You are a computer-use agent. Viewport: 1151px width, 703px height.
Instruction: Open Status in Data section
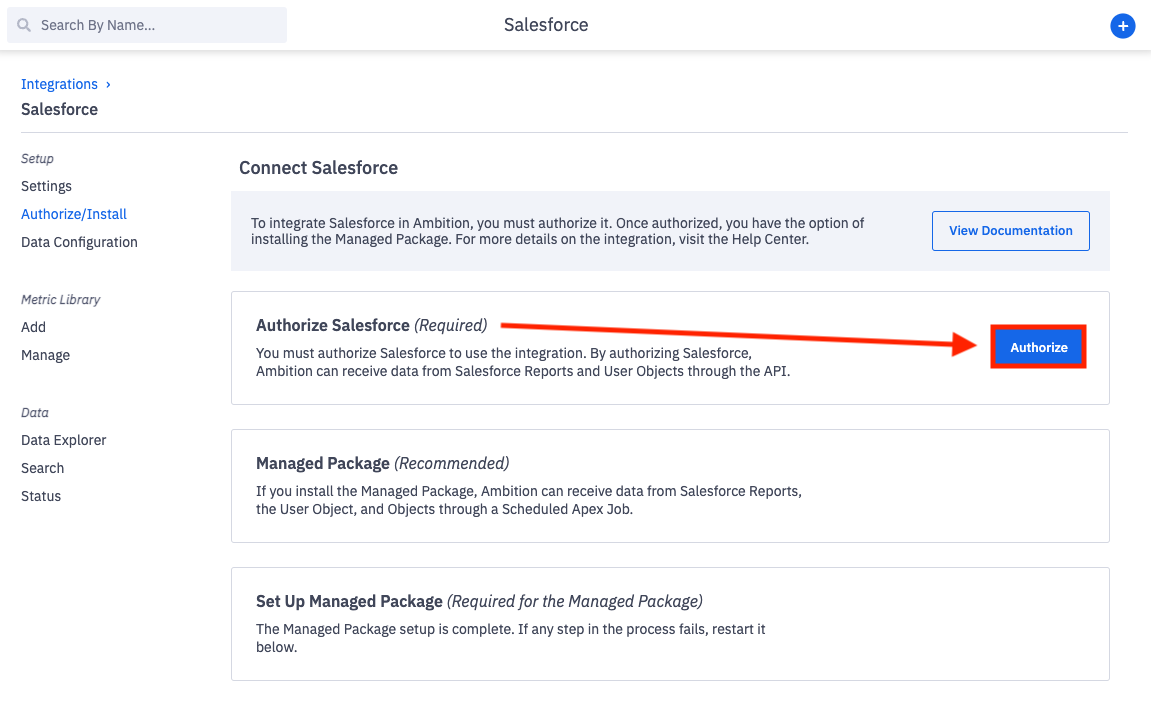tap(41, 496)
